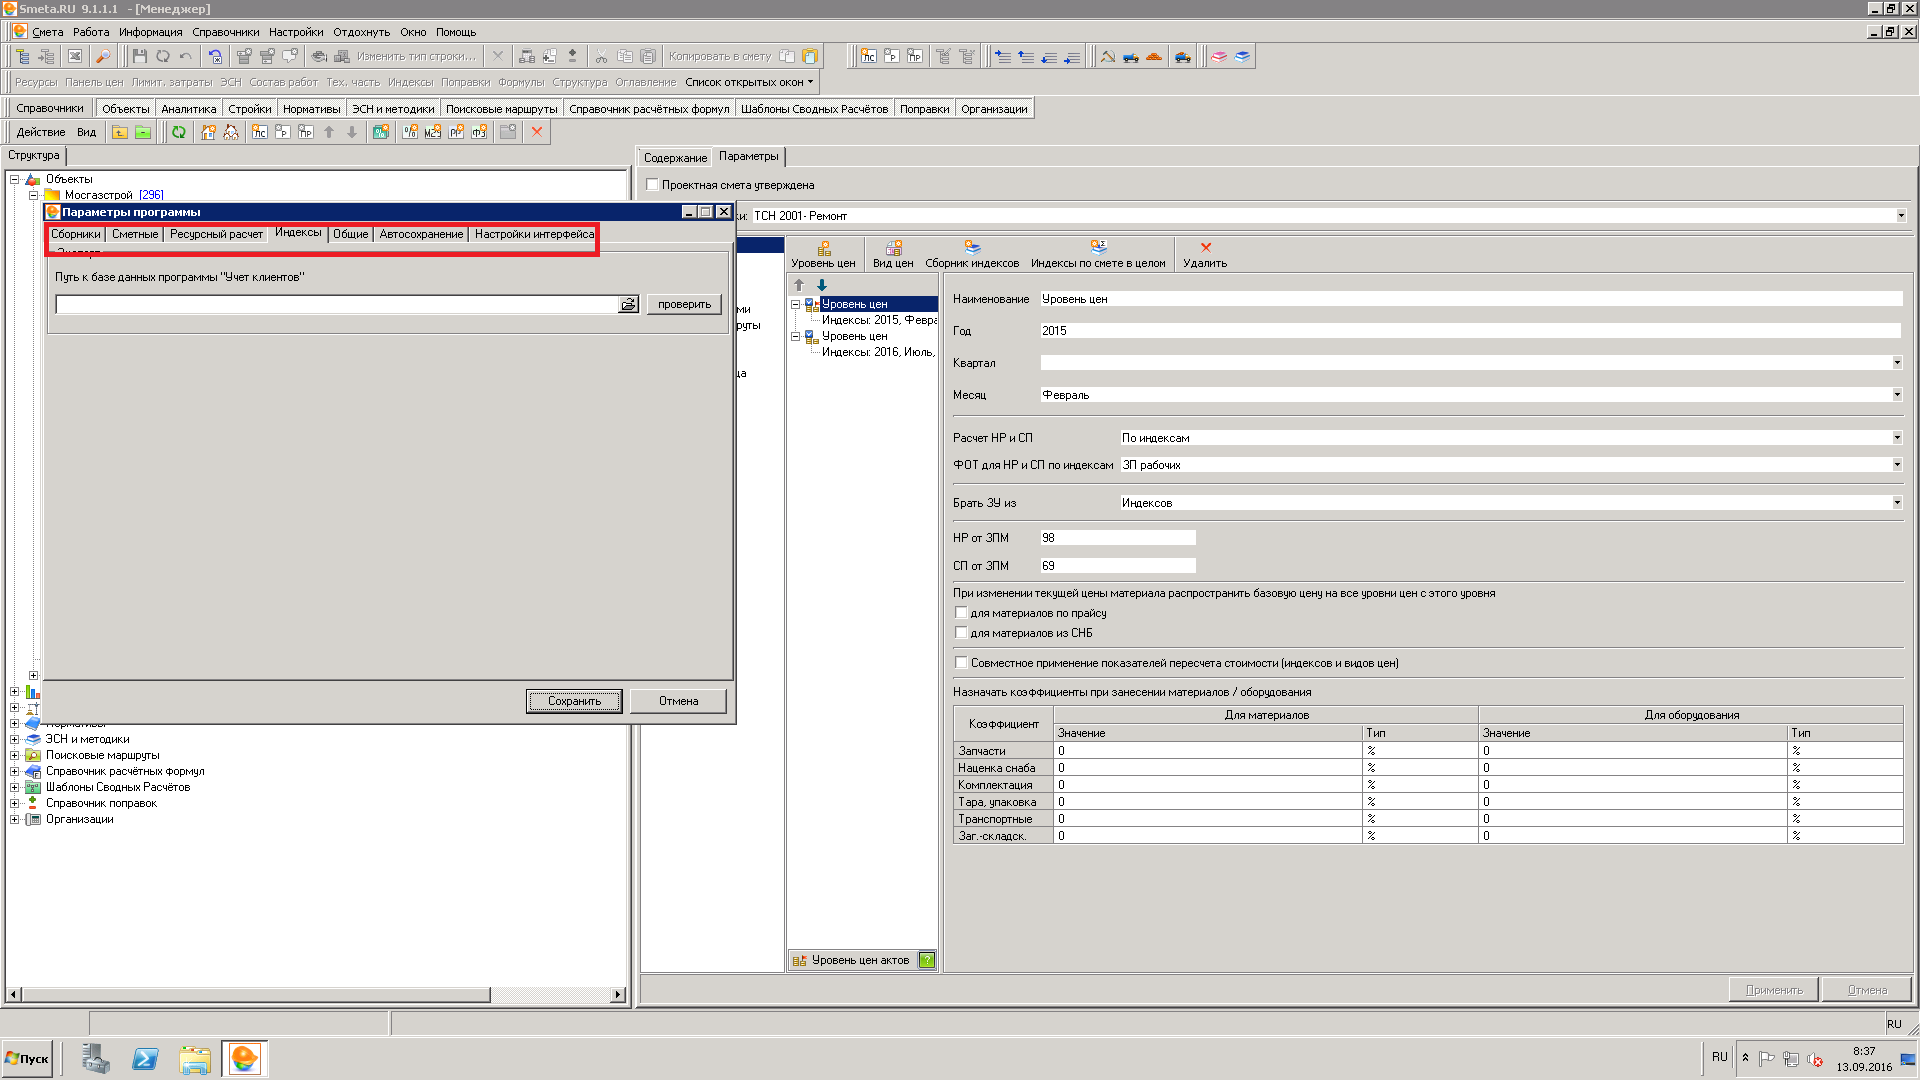Viewport: 1920px width, 1080px height.
Task: Collapse the Объекты tree node
Action: 14,179
